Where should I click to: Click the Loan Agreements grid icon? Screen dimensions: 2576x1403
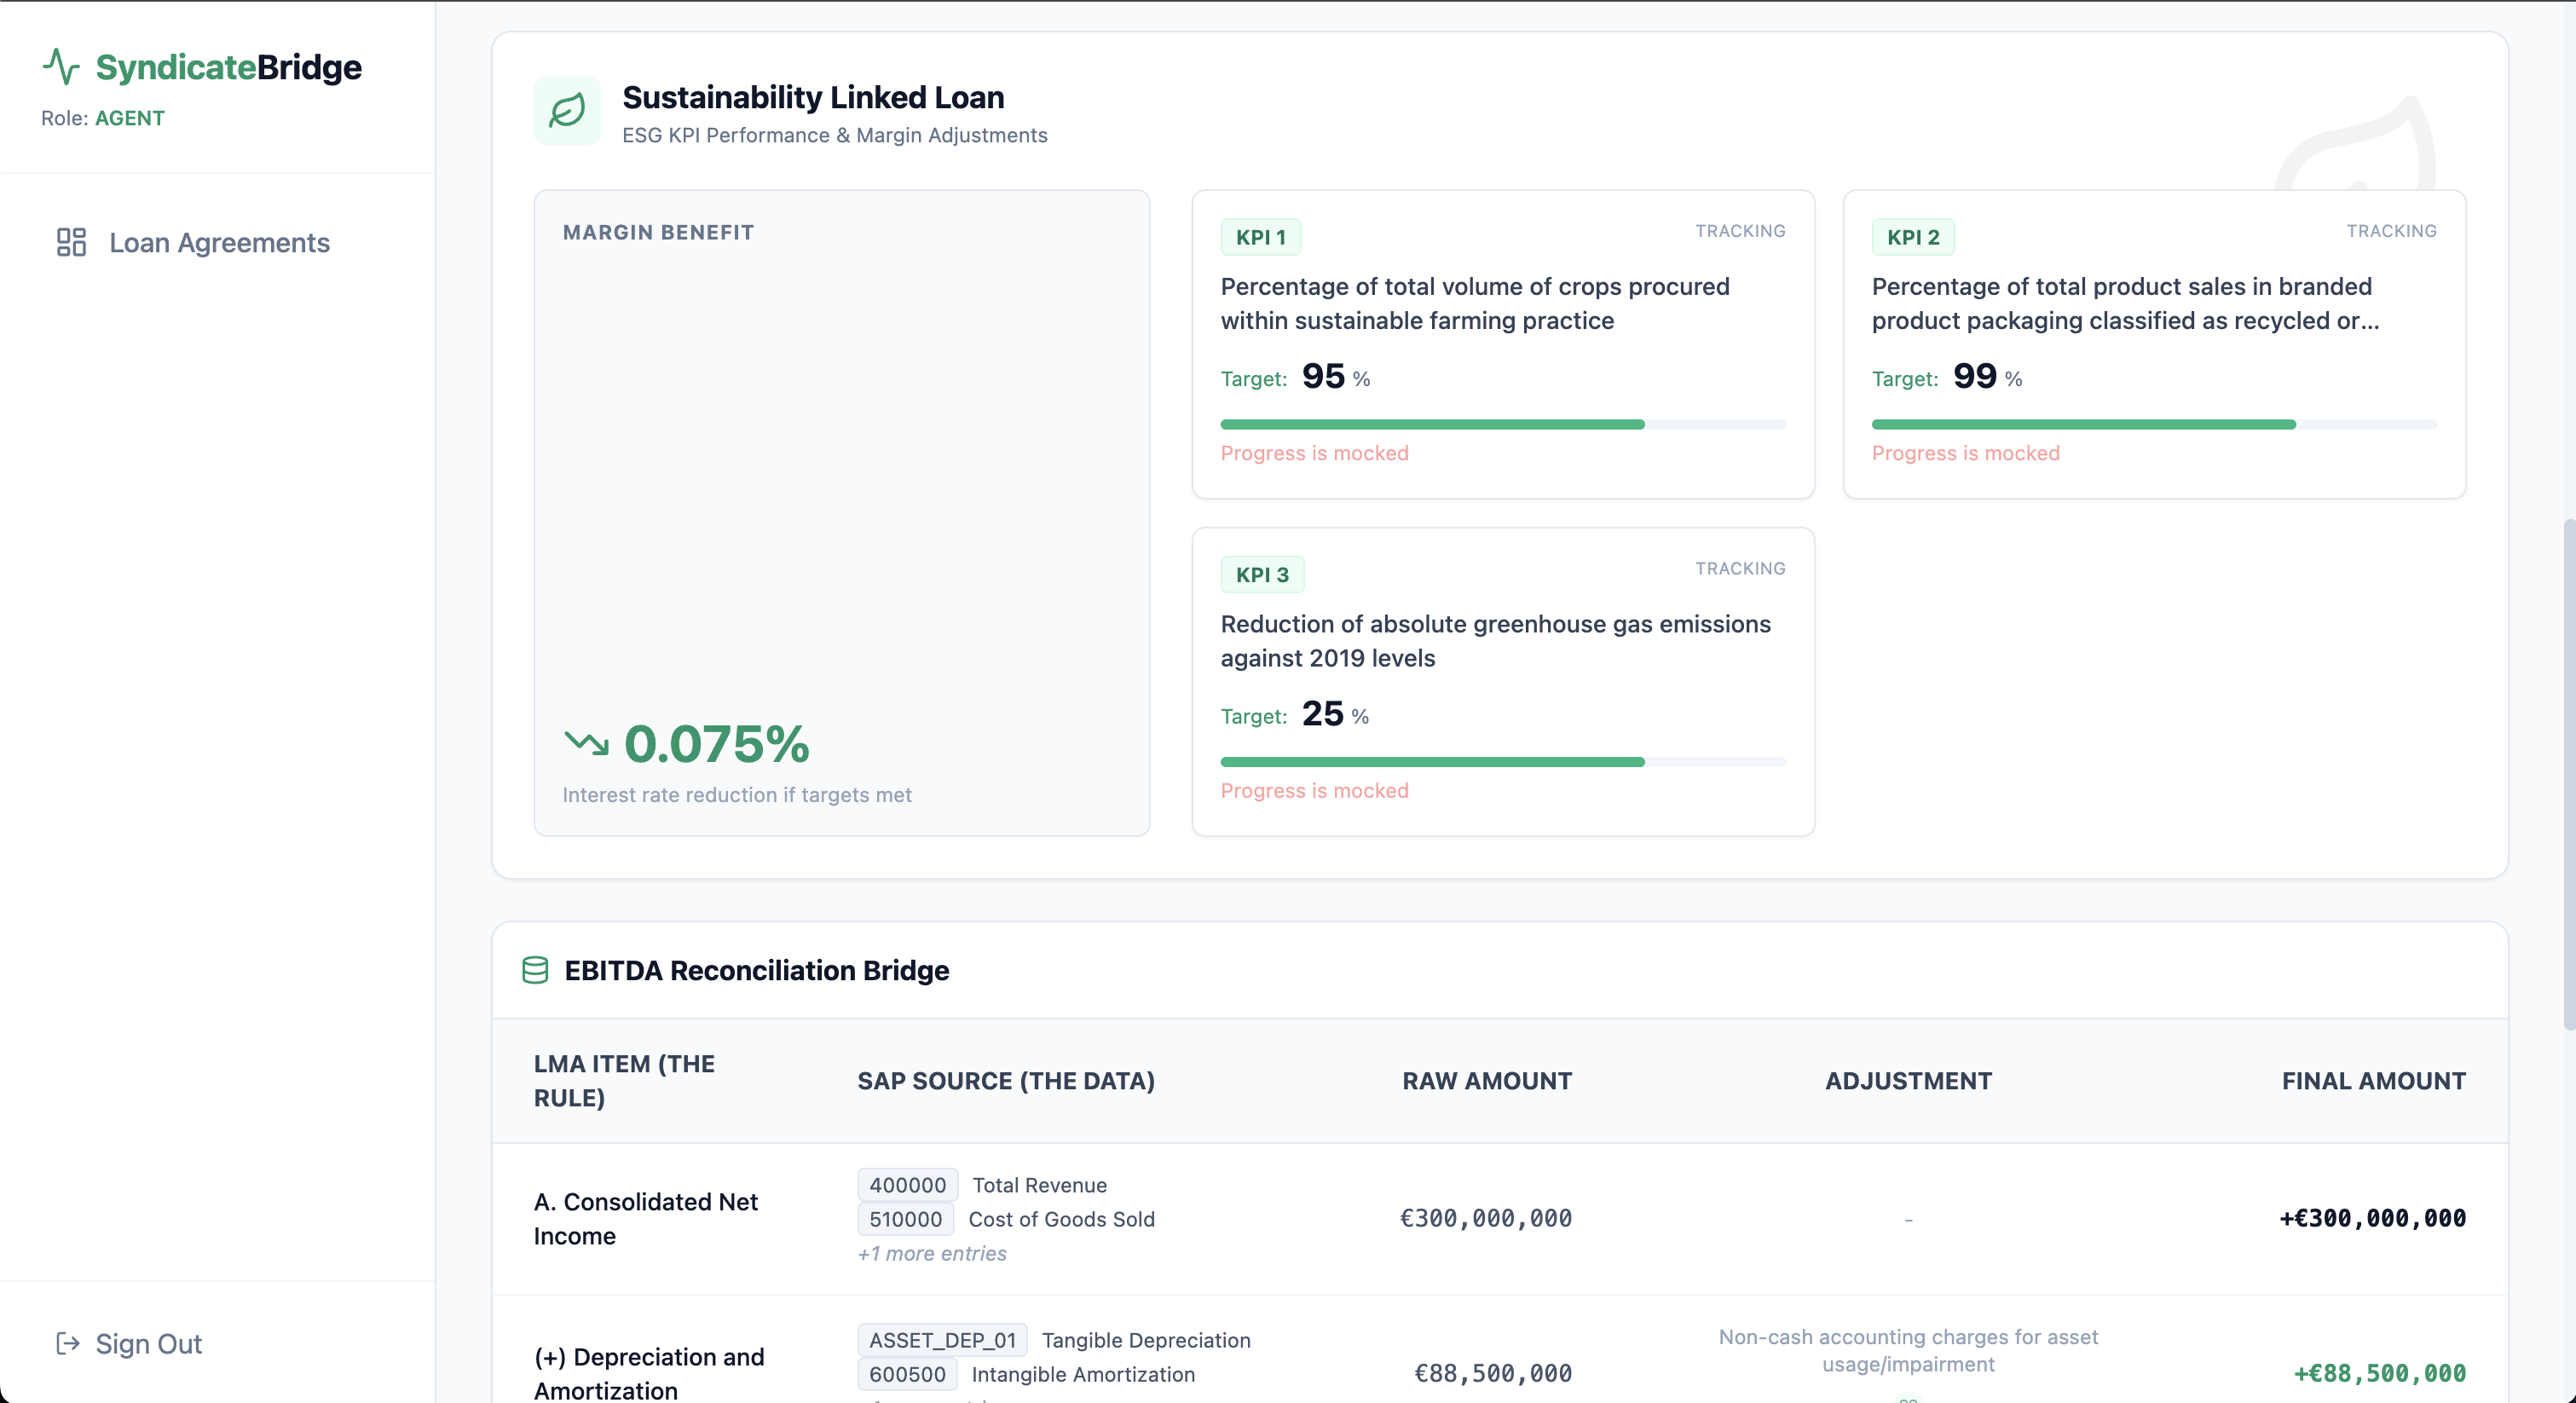coord(71,243)
